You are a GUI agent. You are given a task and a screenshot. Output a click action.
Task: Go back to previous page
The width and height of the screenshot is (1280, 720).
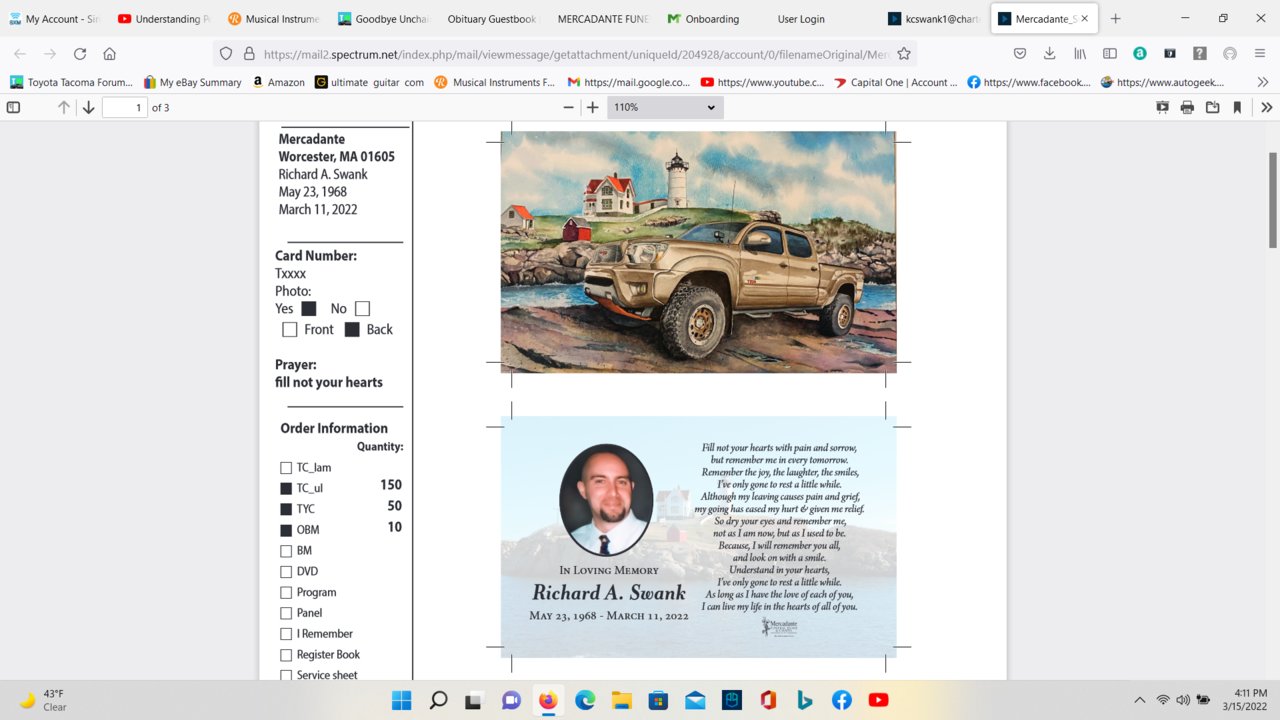[20, 54]
